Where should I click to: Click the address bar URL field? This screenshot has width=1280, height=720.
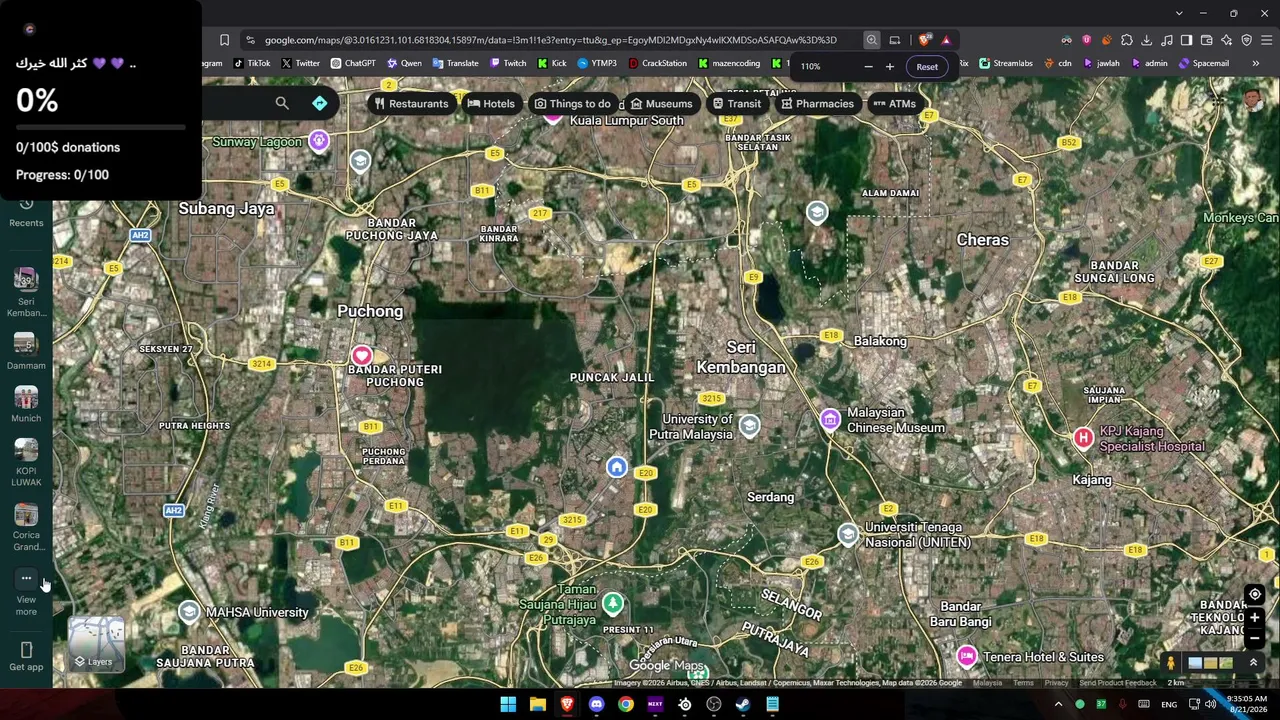551,40
